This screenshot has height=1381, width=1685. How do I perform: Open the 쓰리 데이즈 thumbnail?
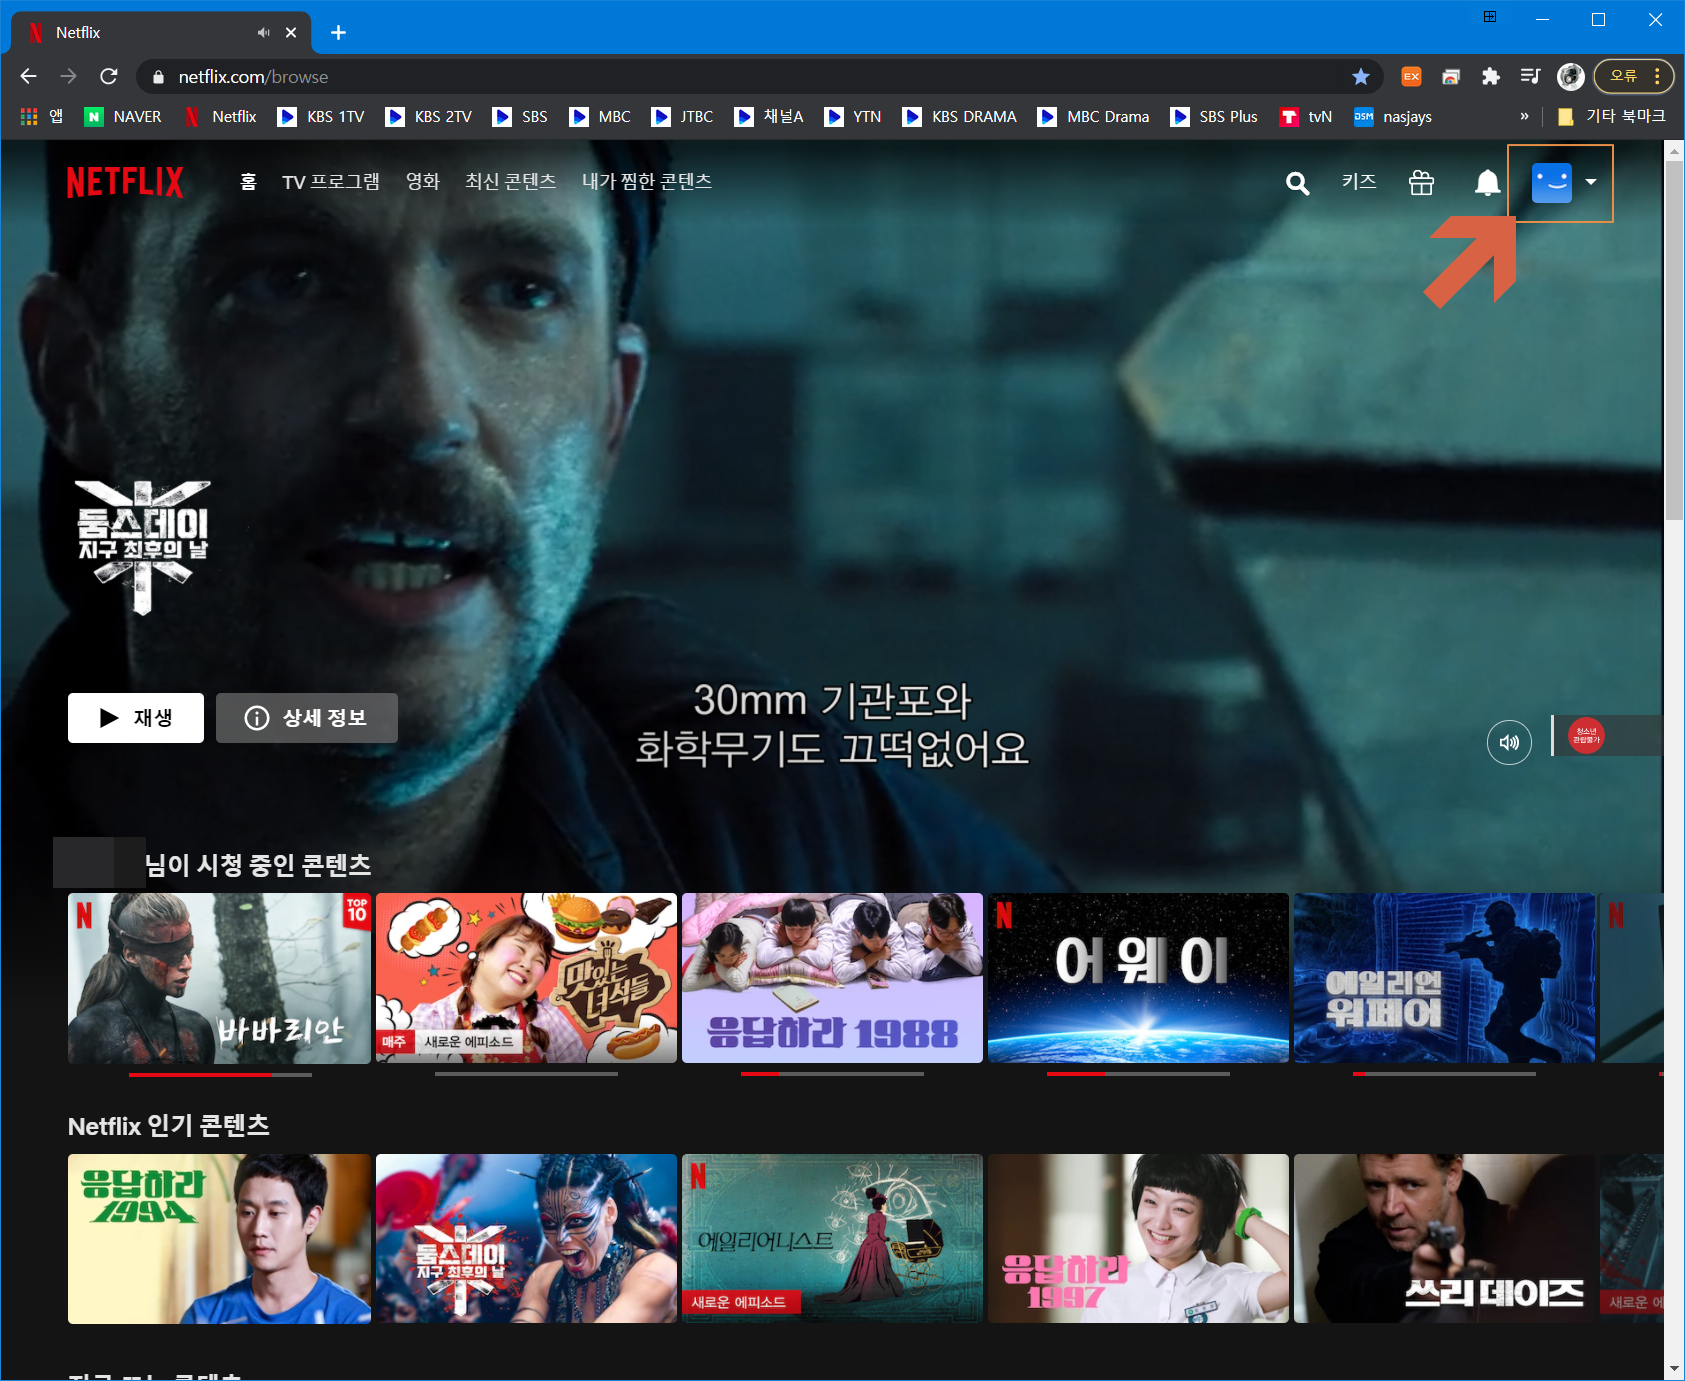click(x=1444, y=1238)
